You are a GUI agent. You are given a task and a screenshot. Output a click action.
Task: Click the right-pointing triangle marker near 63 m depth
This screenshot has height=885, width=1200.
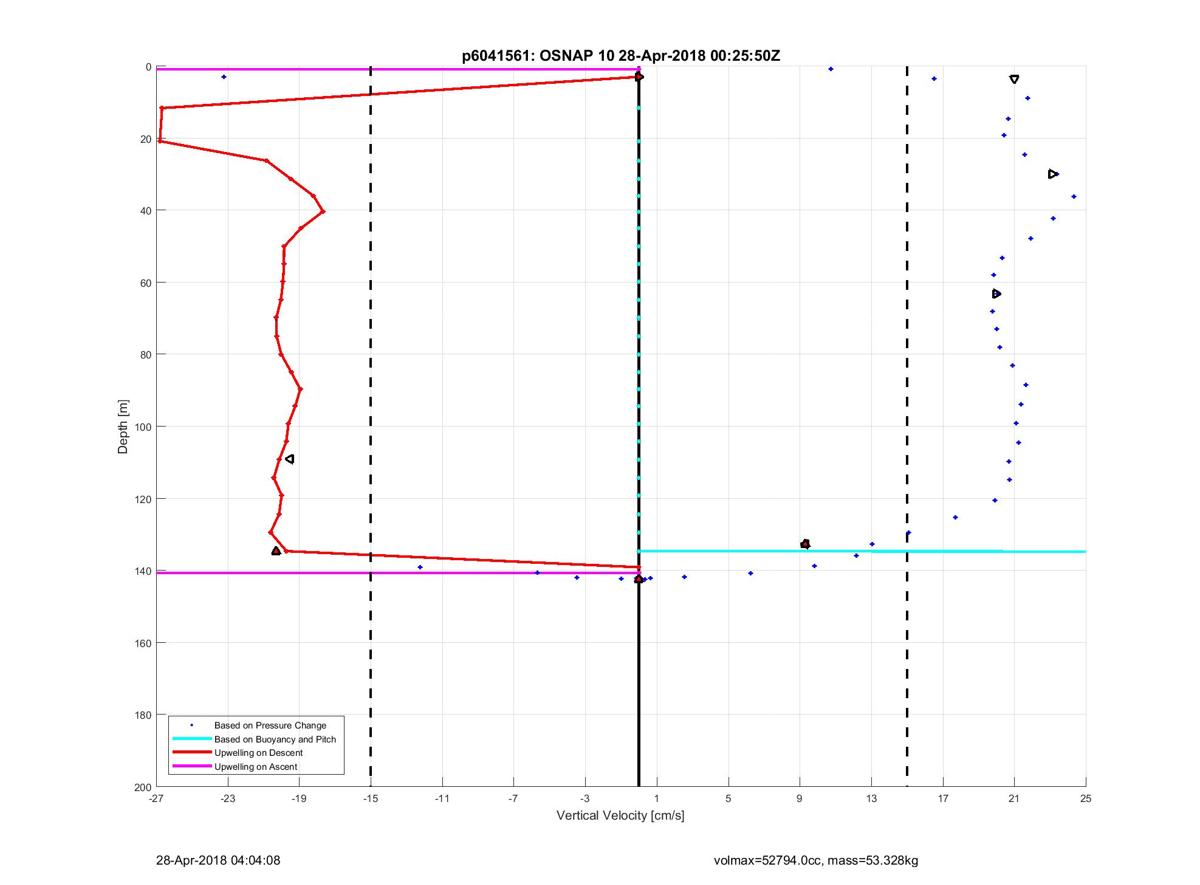(996, 294)
